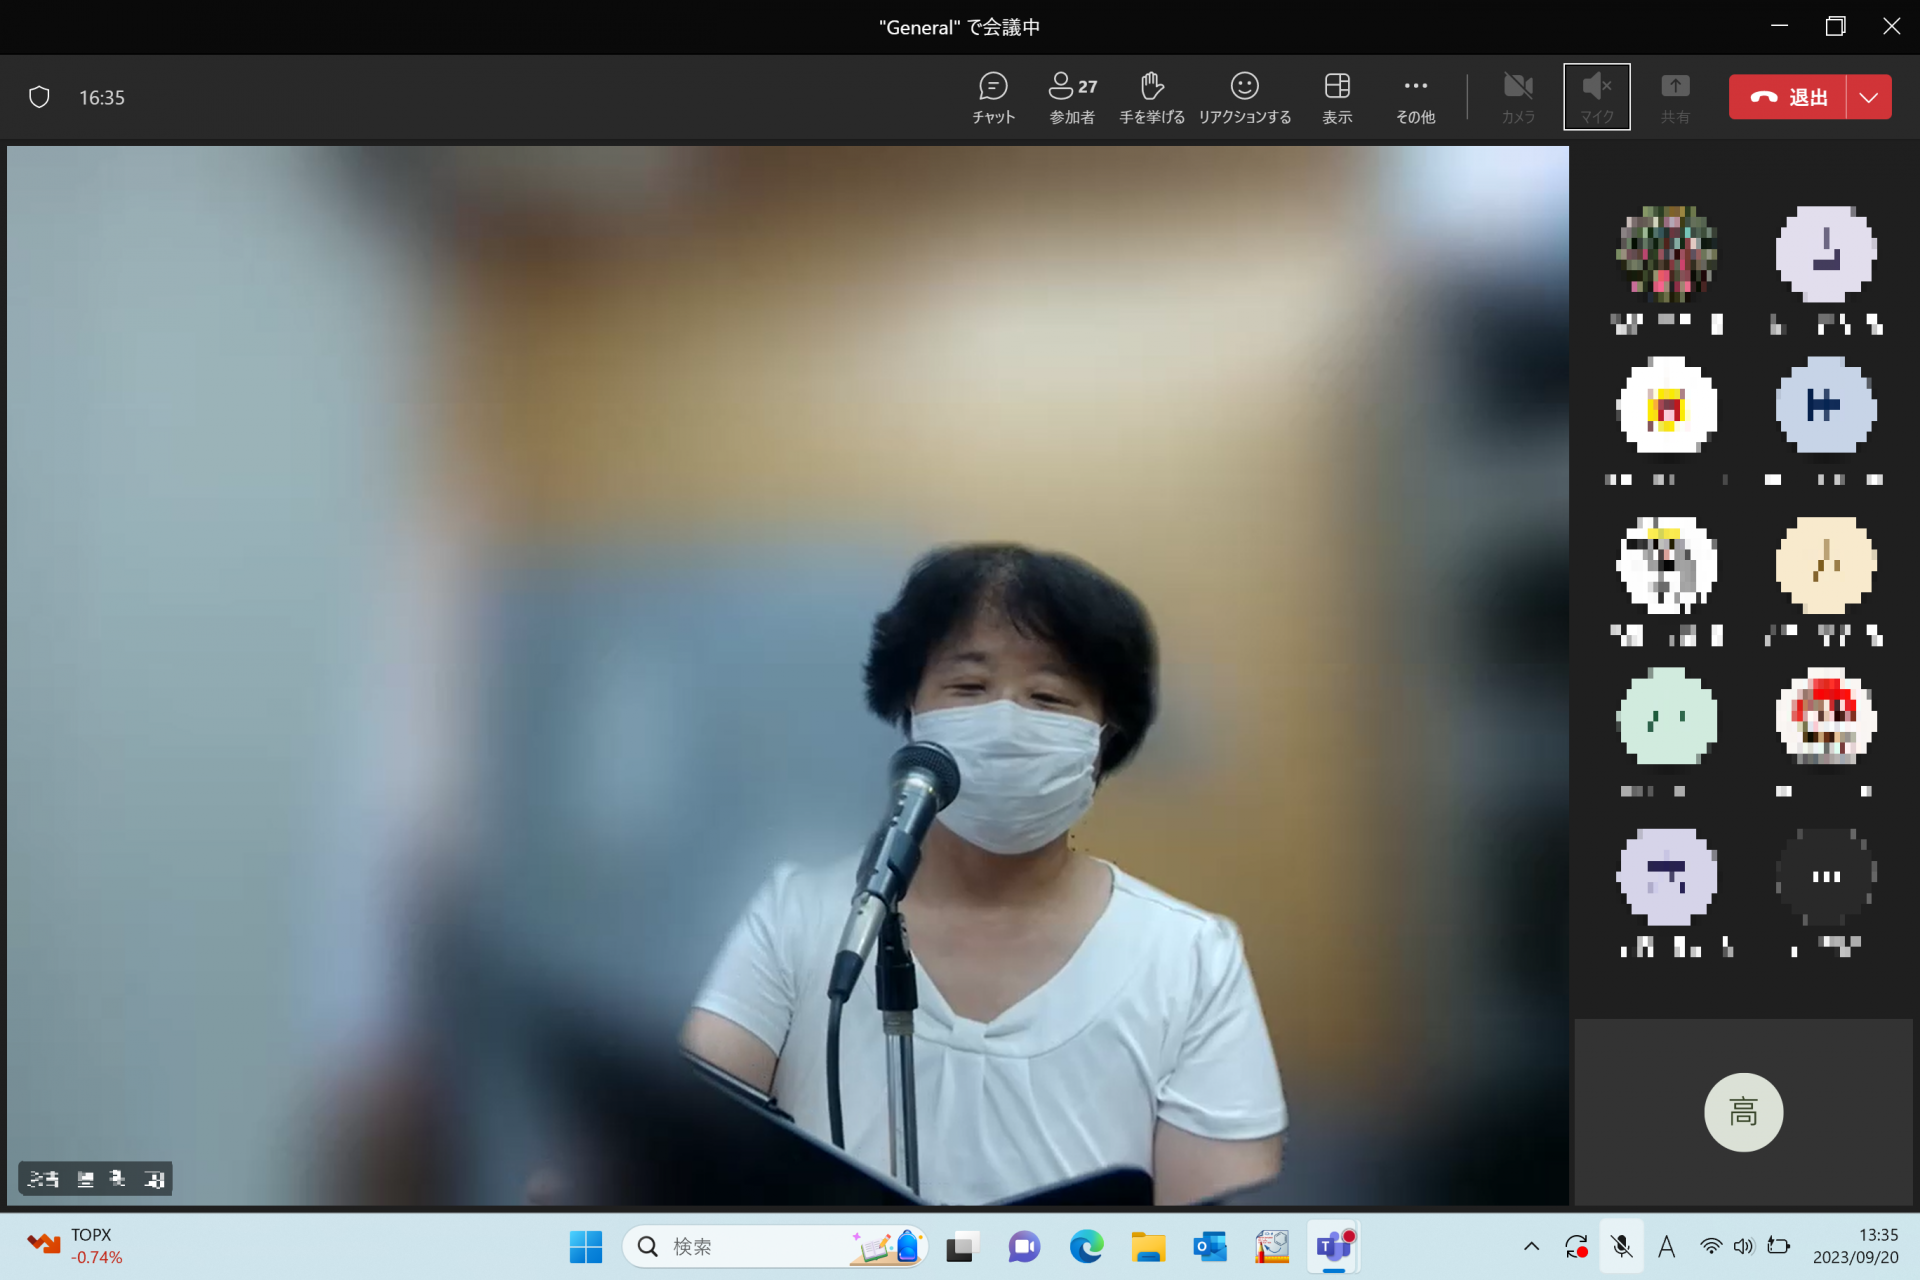The image size is (1920, 1280).
Task: Click the main speaker video feed
Action: 788,675
